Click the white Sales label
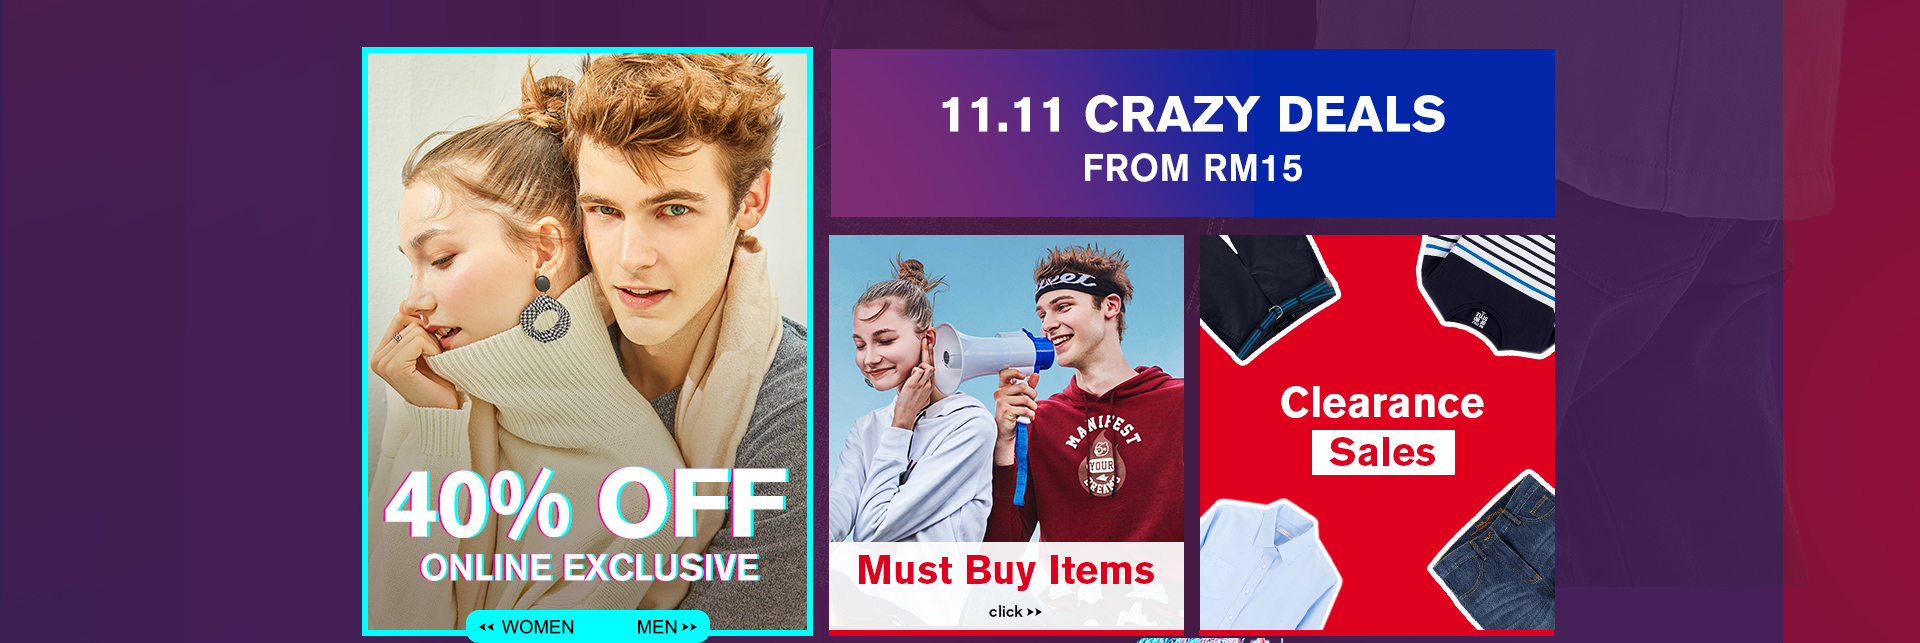 (1383, 452)
